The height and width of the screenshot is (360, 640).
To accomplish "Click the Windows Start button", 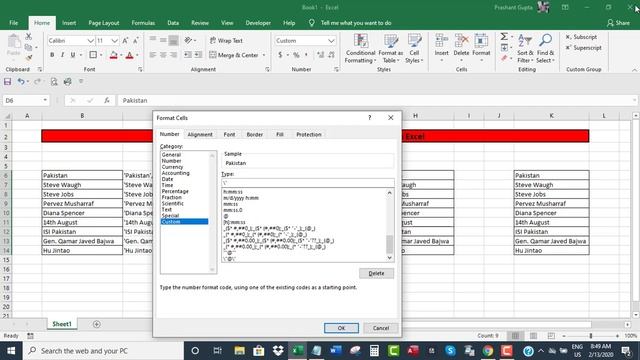I will click(x=11, y=351).
